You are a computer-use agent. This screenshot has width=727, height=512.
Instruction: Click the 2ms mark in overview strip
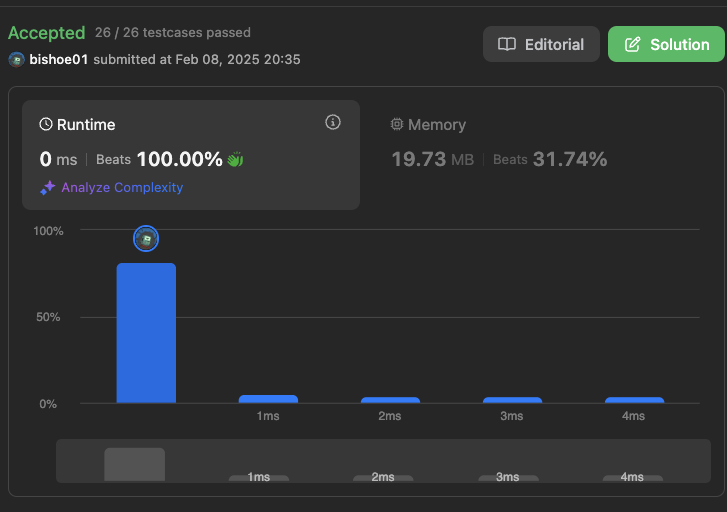click(383, 477)
